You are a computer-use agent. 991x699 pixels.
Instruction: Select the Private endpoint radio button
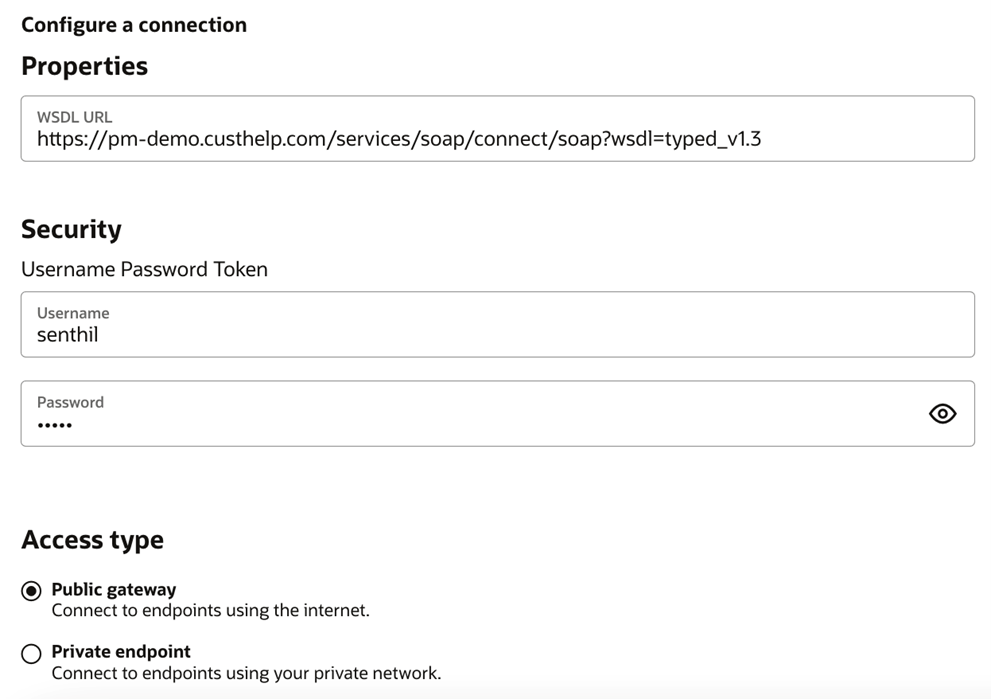click(x=31, y=653)
